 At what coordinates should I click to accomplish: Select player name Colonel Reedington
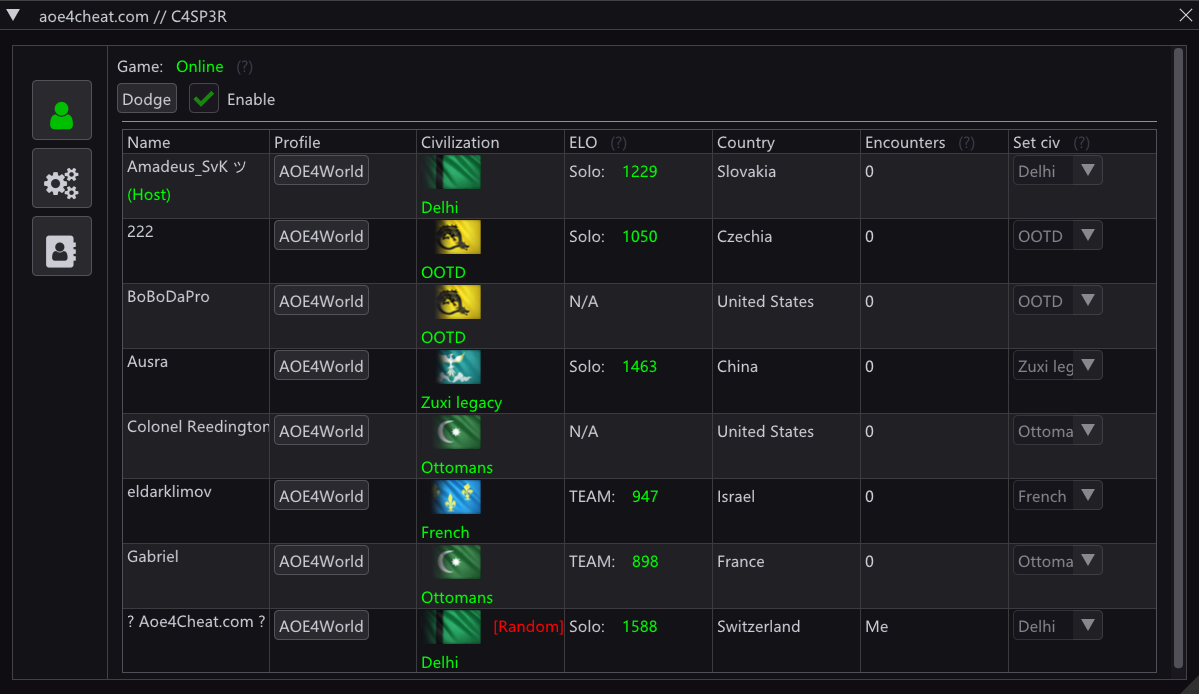pyautogui.click(x=198, y=426)
